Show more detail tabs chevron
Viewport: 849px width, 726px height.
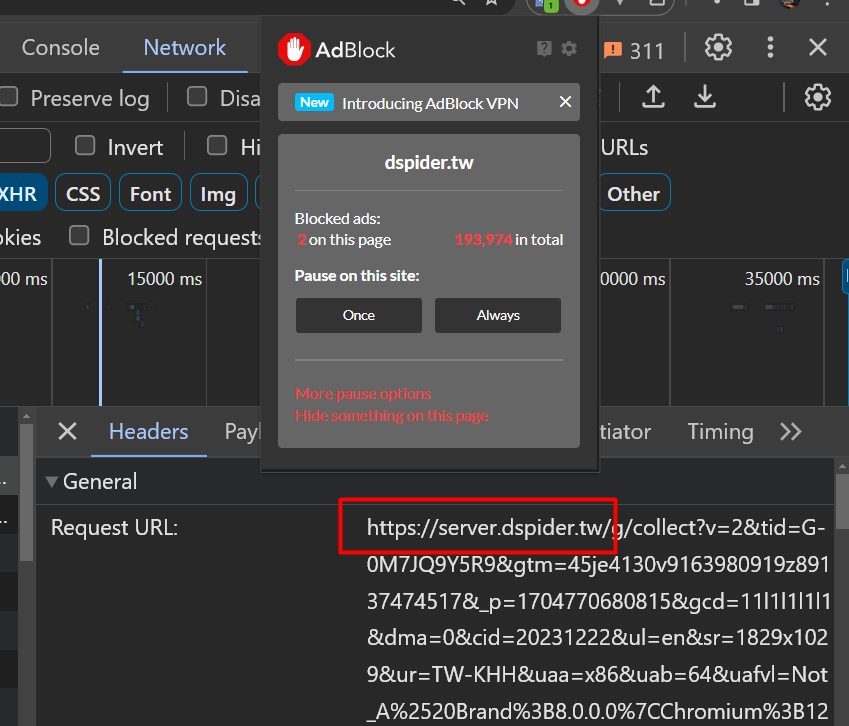coord(790,431)
